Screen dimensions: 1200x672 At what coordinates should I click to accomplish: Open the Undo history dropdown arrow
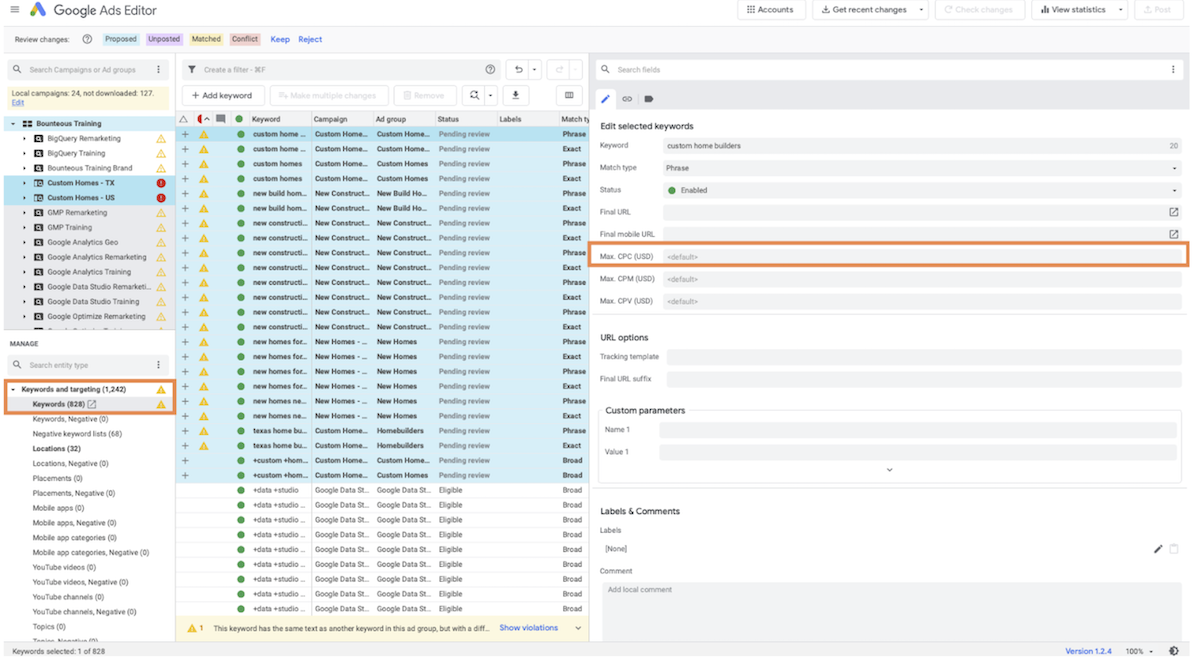(534, 70)
